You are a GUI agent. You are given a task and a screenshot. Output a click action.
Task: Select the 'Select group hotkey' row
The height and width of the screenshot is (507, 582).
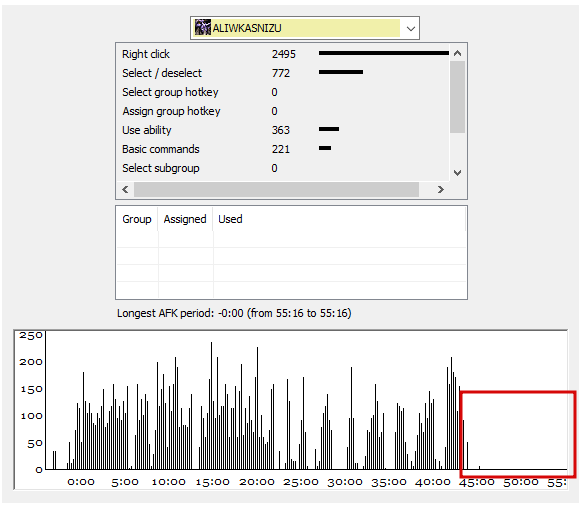click(284, 92)
